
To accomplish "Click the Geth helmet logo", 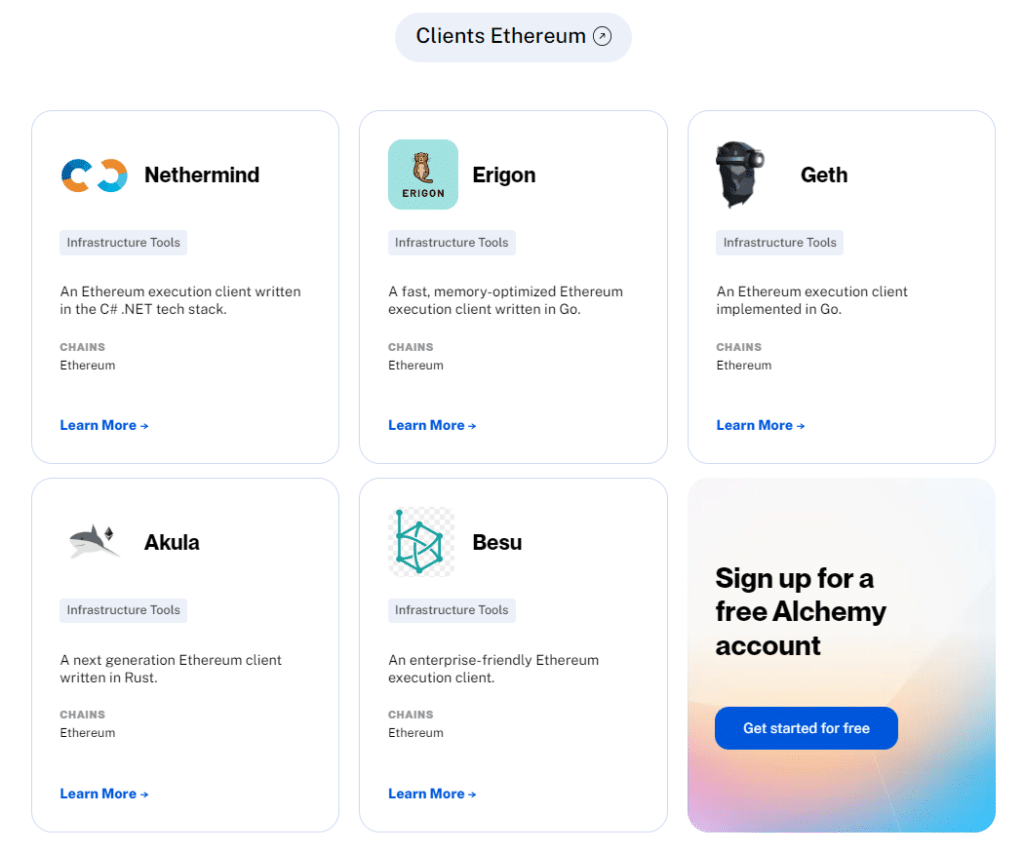I will coord(740,174).
